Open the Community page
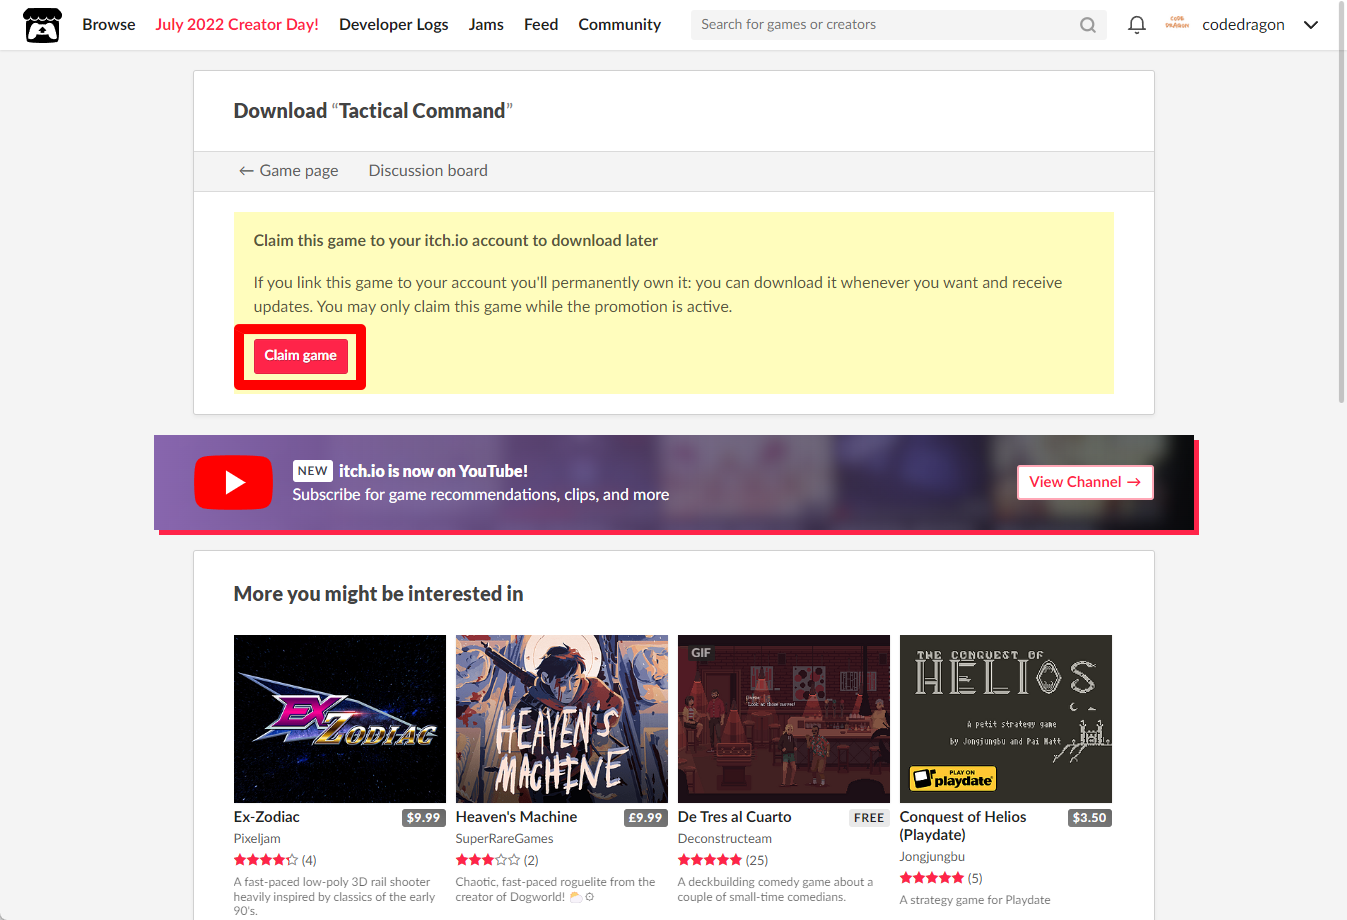Image resolution: width=1347 pixels, height=920 pixels. pyautogui.click(x=619, y=24)
